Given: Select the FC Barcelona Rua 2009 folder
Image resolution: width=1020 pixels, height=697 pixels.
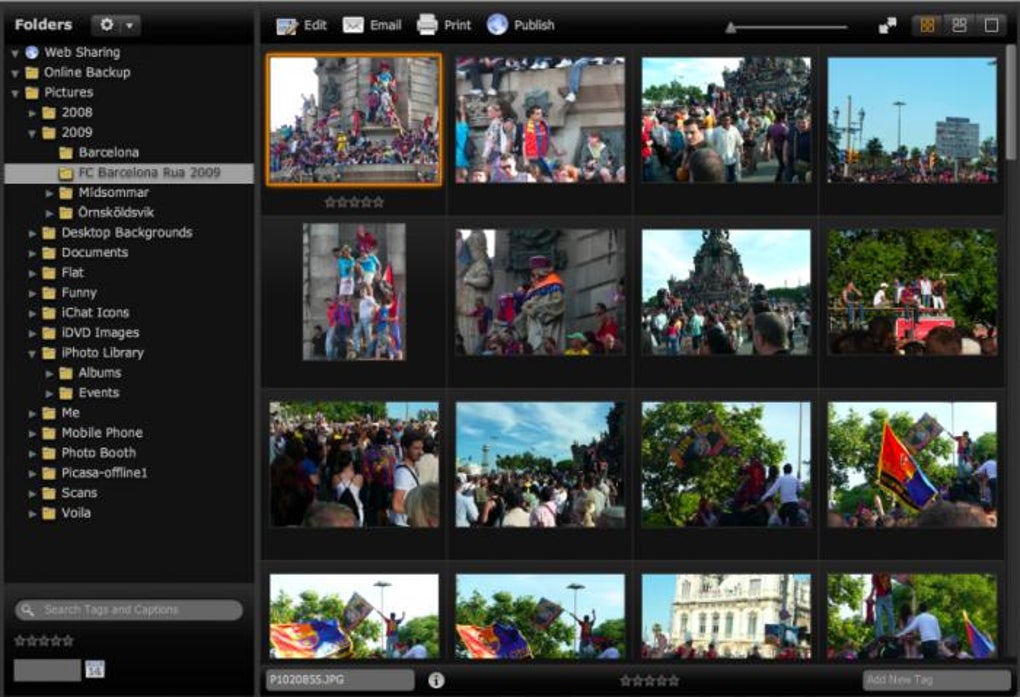Looking at the screenshot, I should click(x=129, y=173).
